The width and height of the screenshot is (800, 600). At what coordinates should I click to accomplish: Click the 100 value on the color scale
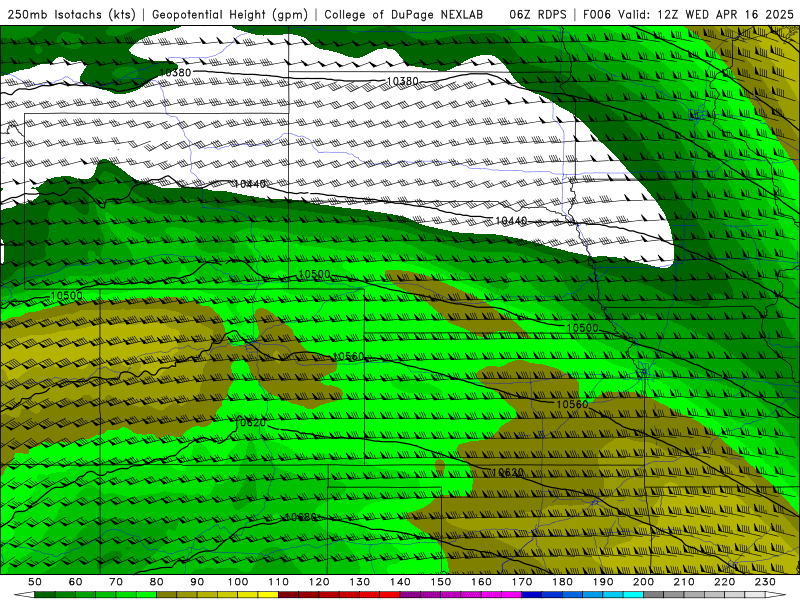click(x=238, y=582)
